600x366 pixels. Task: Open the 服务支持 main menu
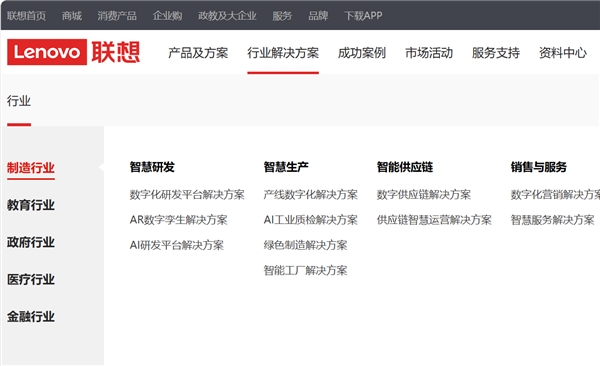(x=496, y=53)
